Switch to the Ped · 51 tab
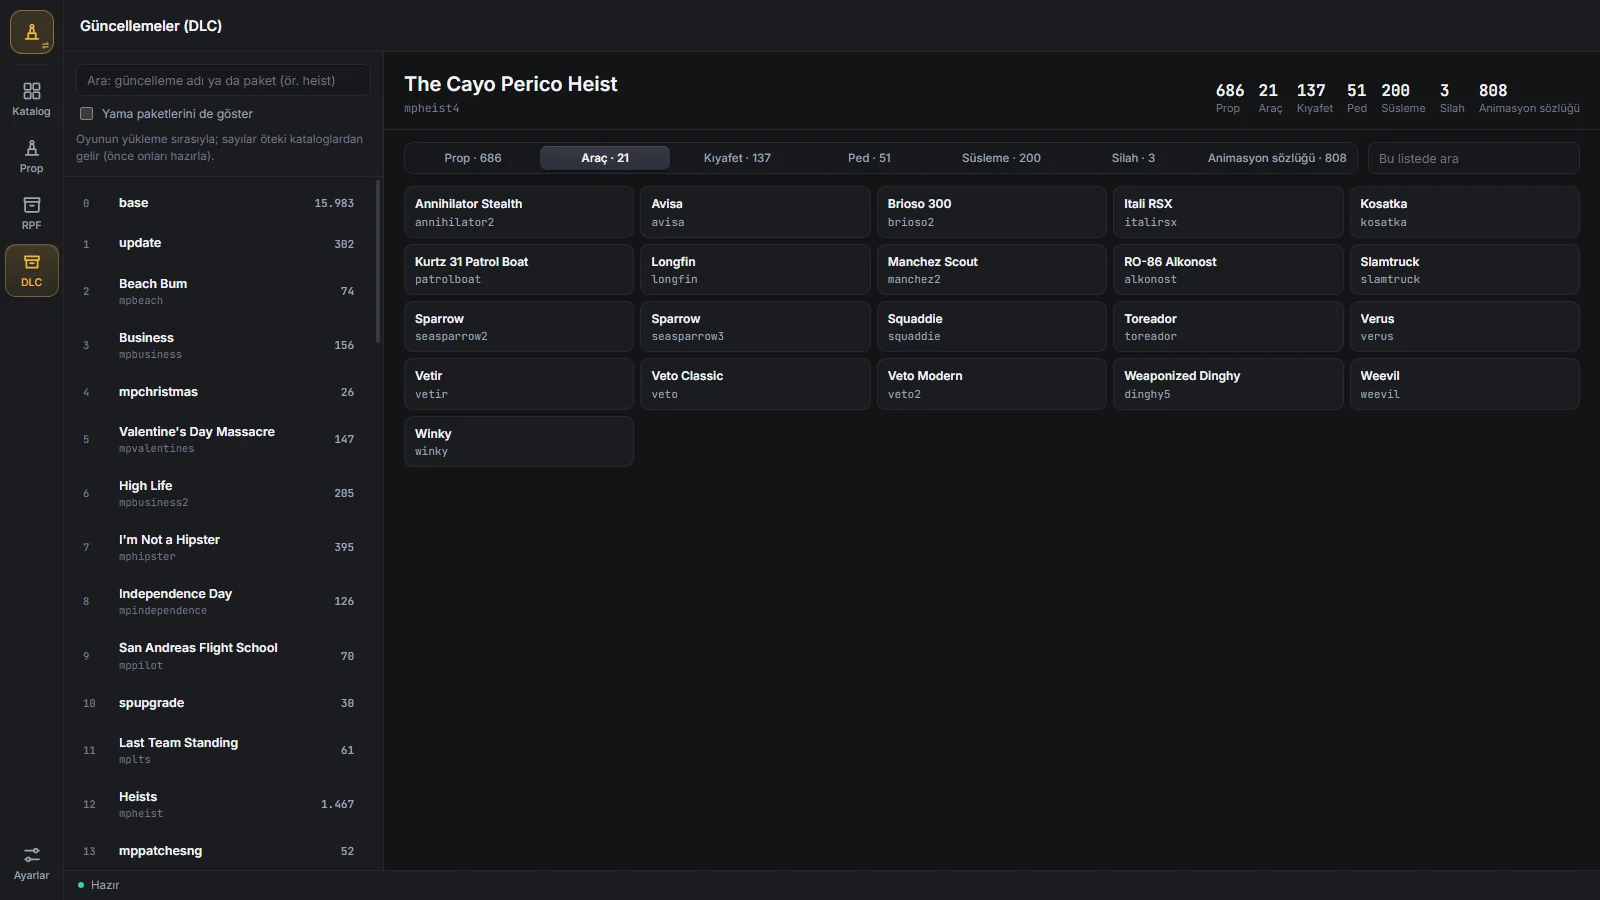1600x900 pixels. point(869,158)
